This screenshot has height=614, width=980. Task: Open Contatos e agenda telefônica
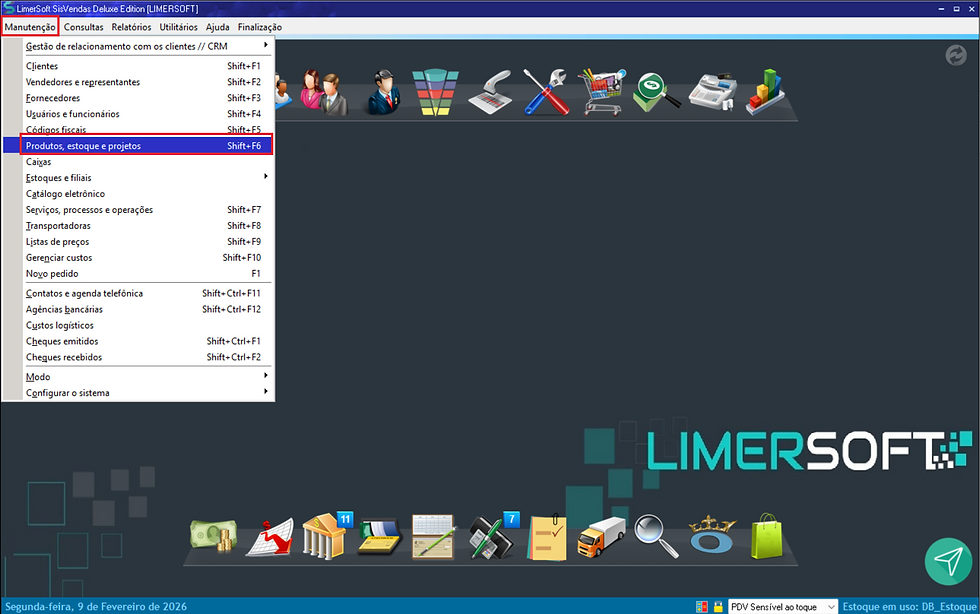[x=138, y=293]
